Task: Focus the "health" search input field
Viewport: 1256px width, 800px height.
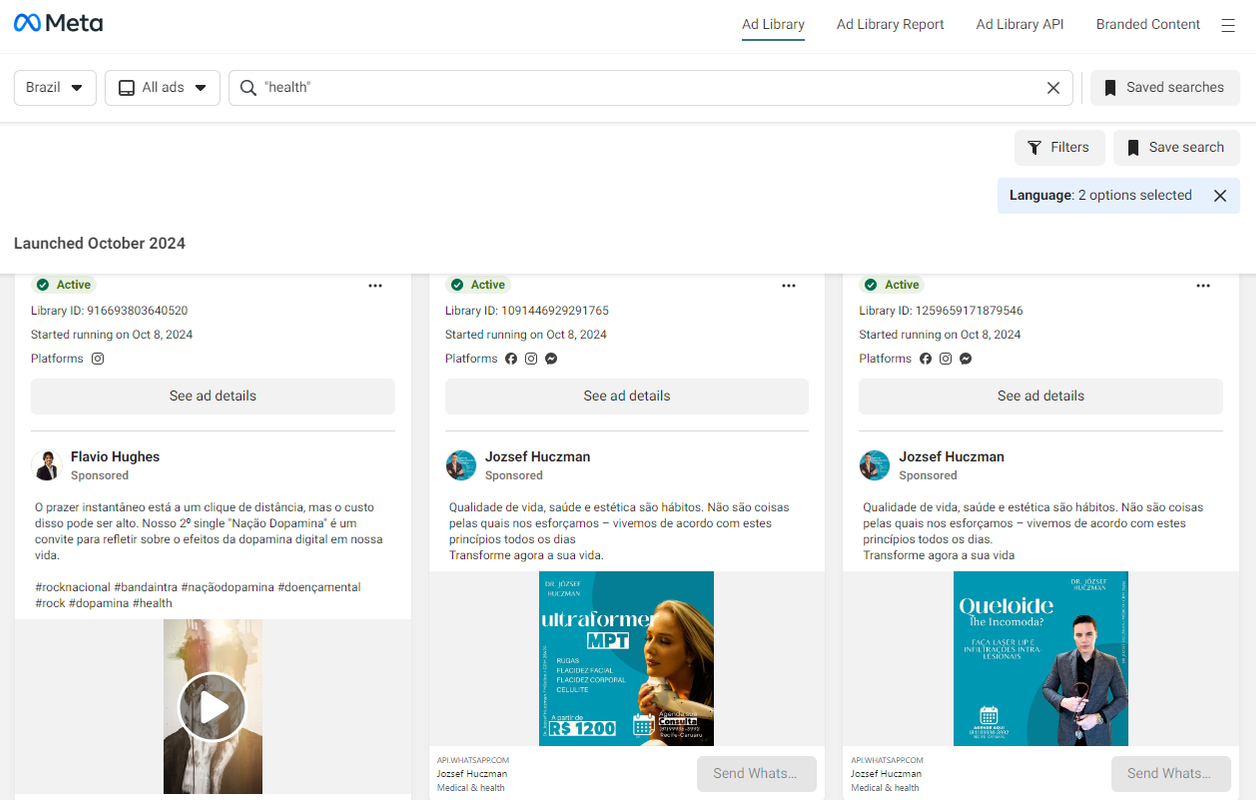Action: (x=650, y=88)
